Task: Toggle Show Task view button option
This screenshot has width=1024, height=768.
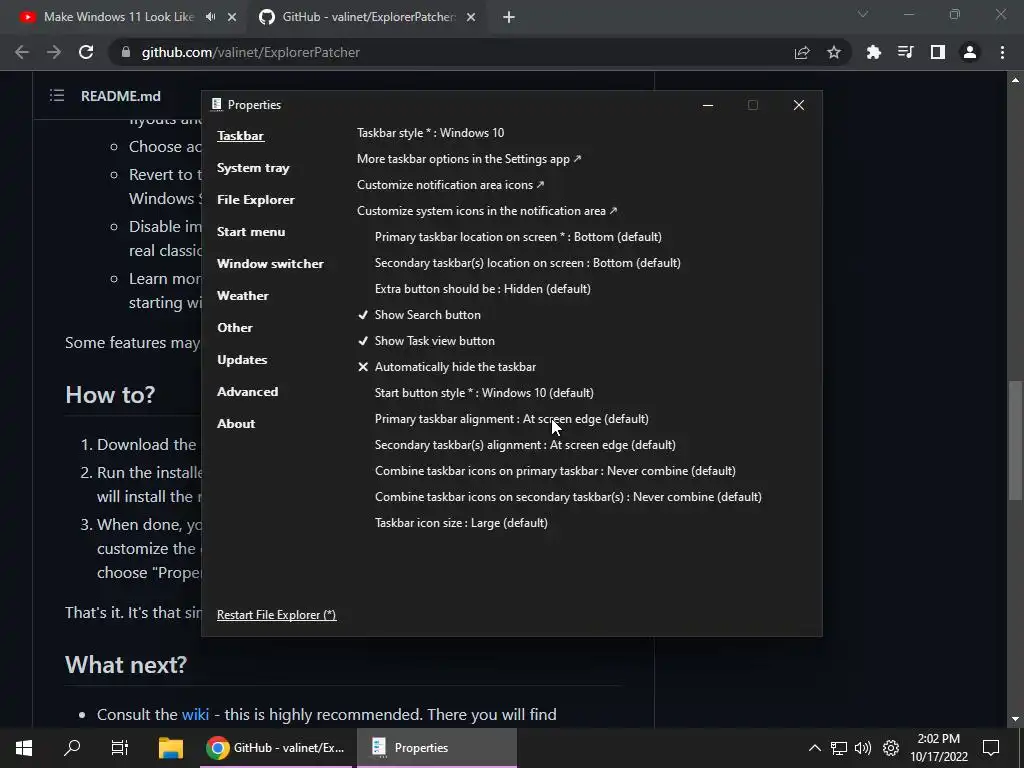Action: (x=426, y=341)
